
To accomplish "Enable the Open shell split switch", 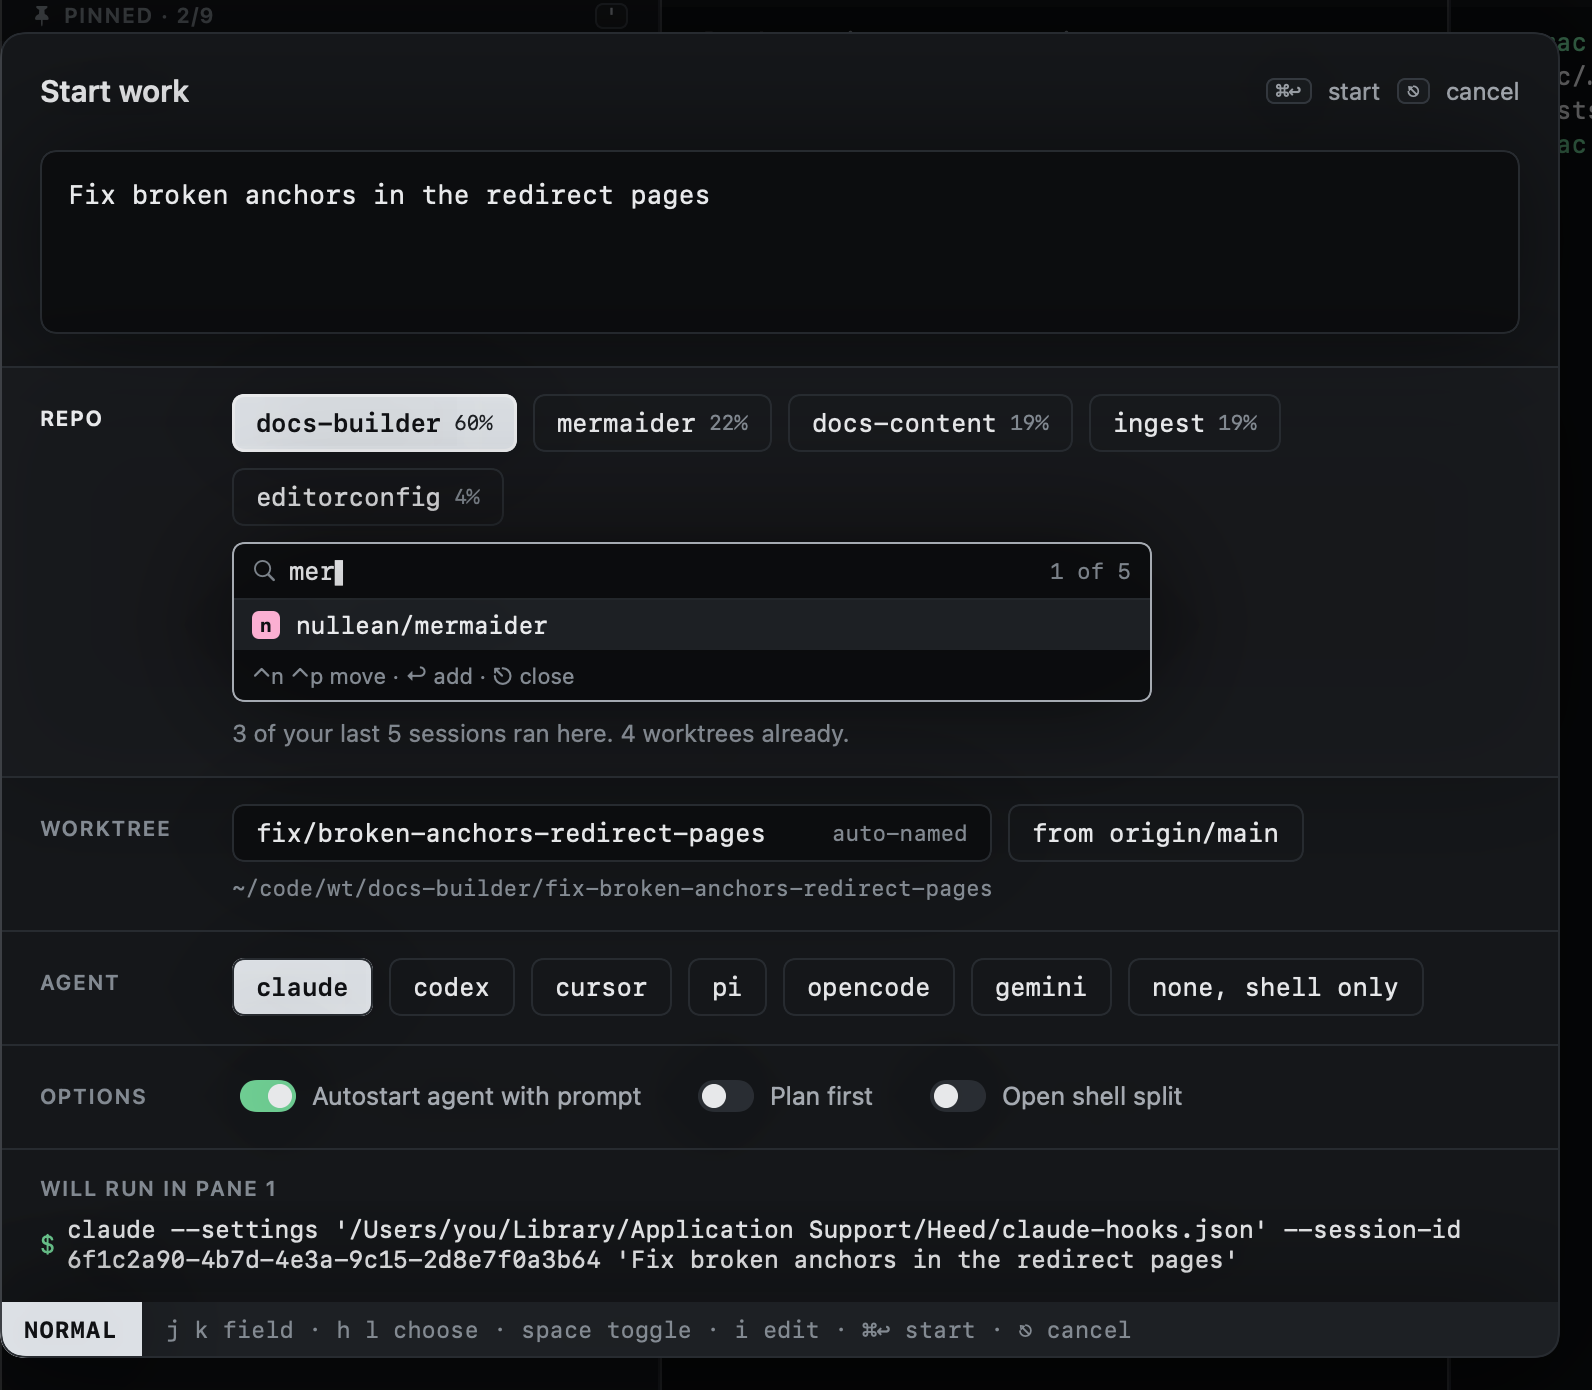I will pos(958,1096).
